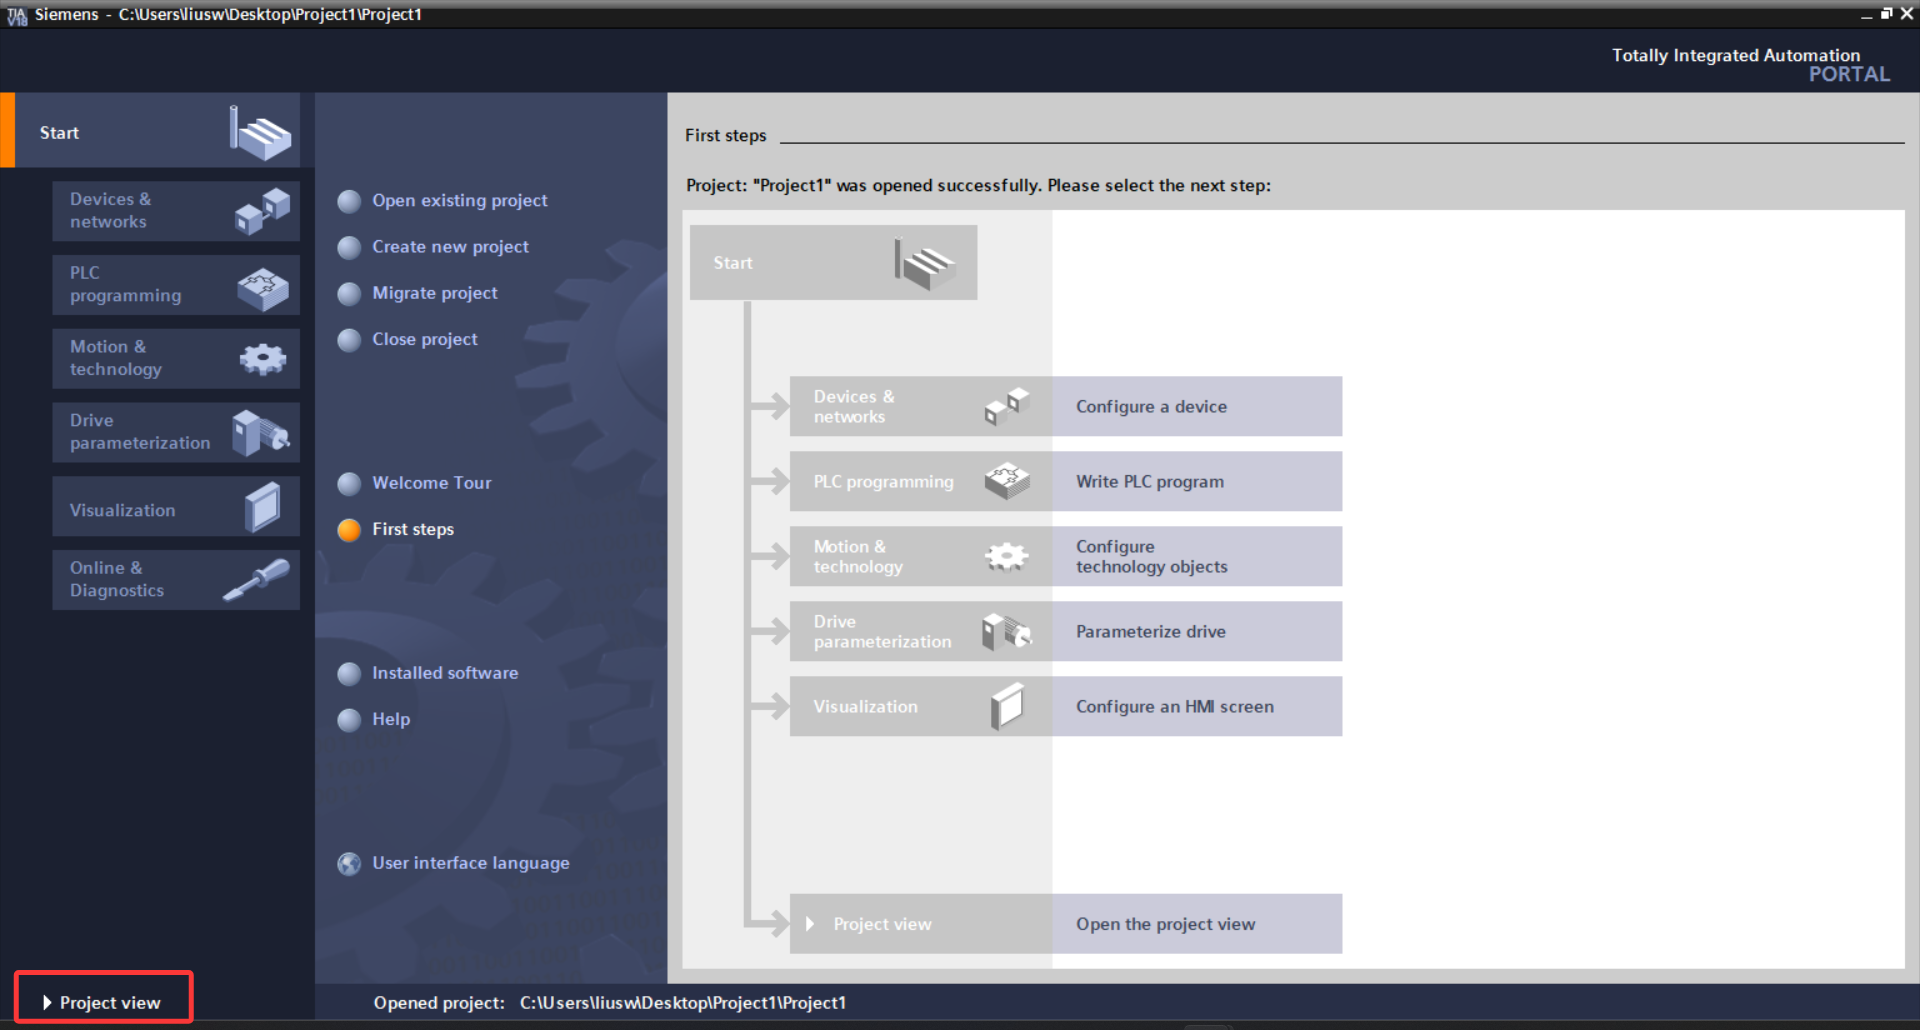Click the Motion gear icon in sidebar

point(263,359)
